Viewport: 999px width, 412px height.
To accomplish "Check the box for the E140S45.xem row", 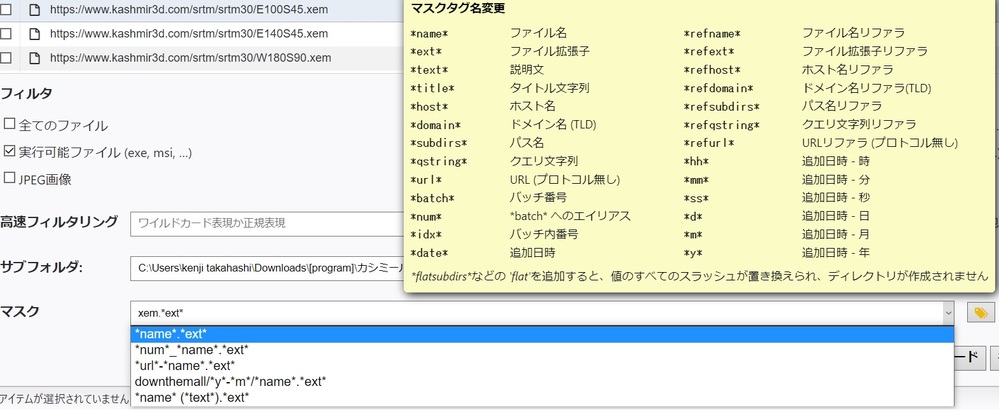I will 6,33.
